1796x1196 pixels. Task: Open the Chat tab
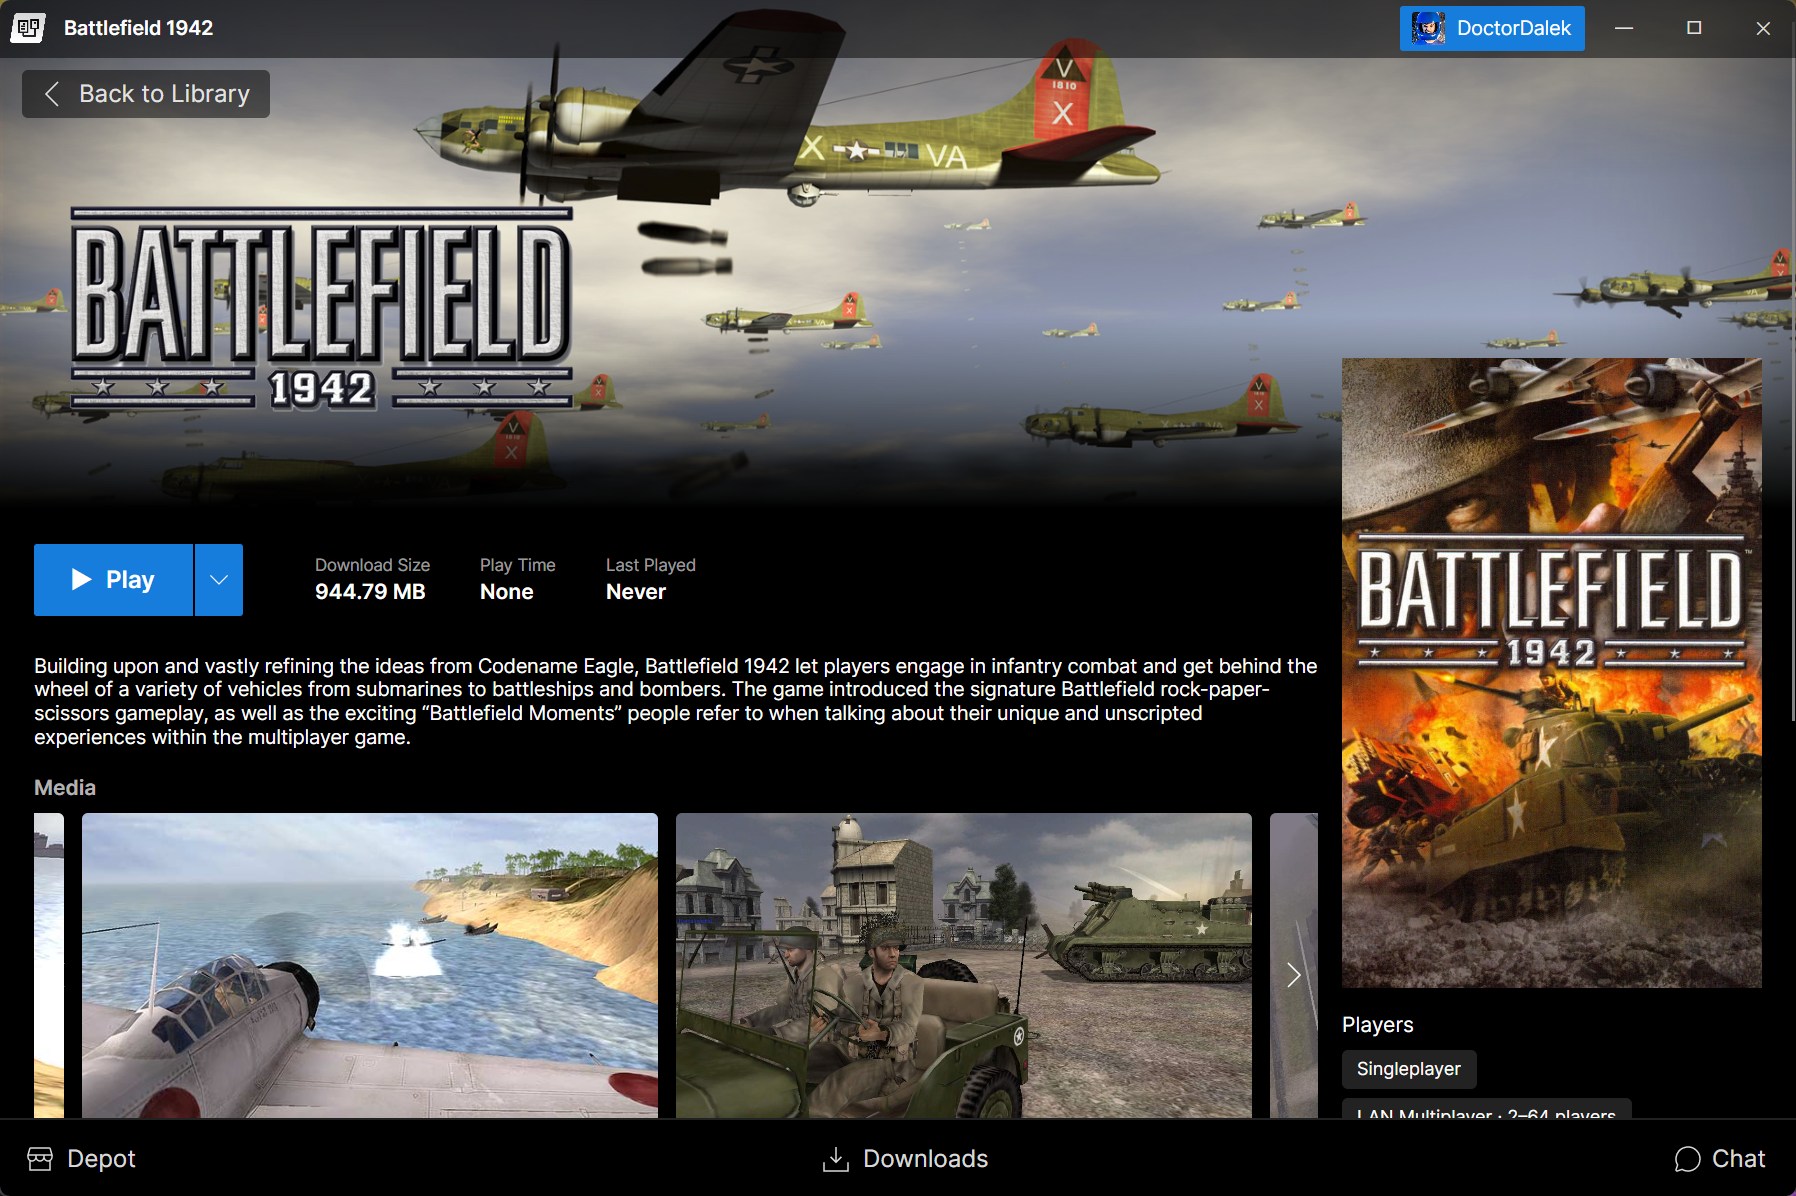[x=1720, y=1158]
